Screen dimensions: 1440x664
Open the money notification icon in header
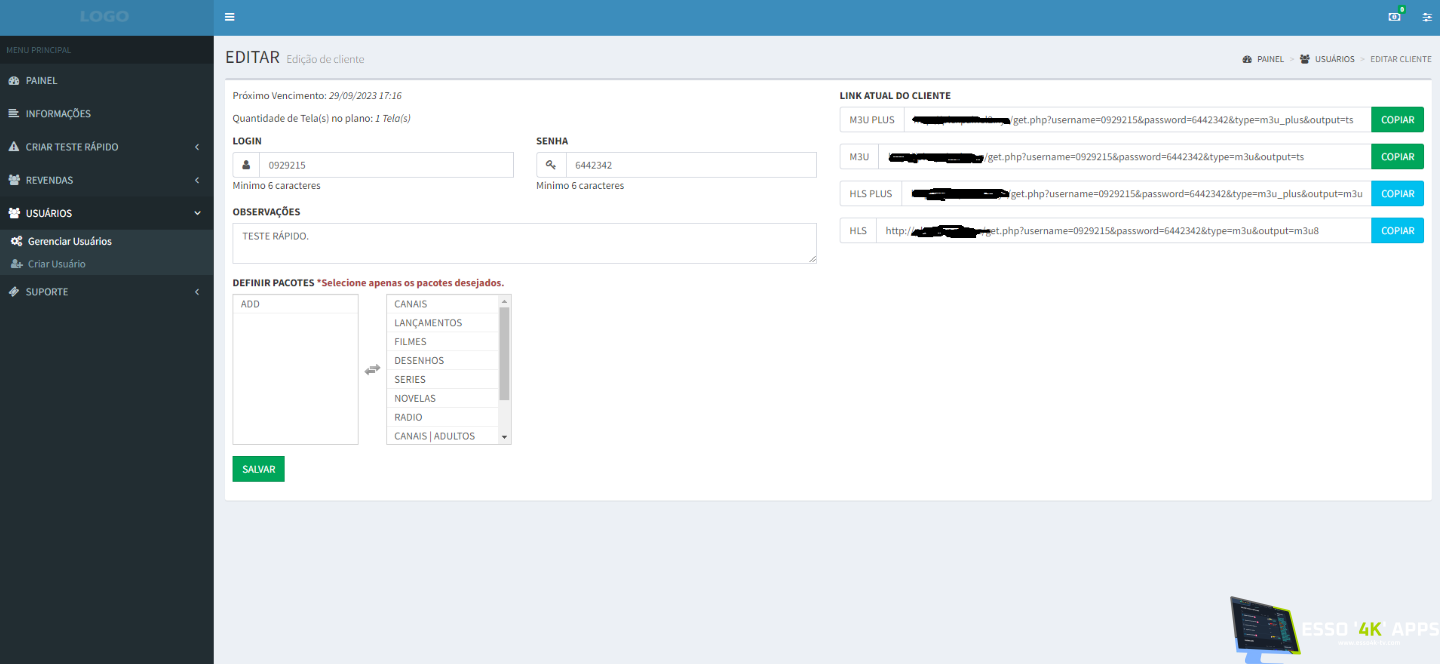[1395, 17]
